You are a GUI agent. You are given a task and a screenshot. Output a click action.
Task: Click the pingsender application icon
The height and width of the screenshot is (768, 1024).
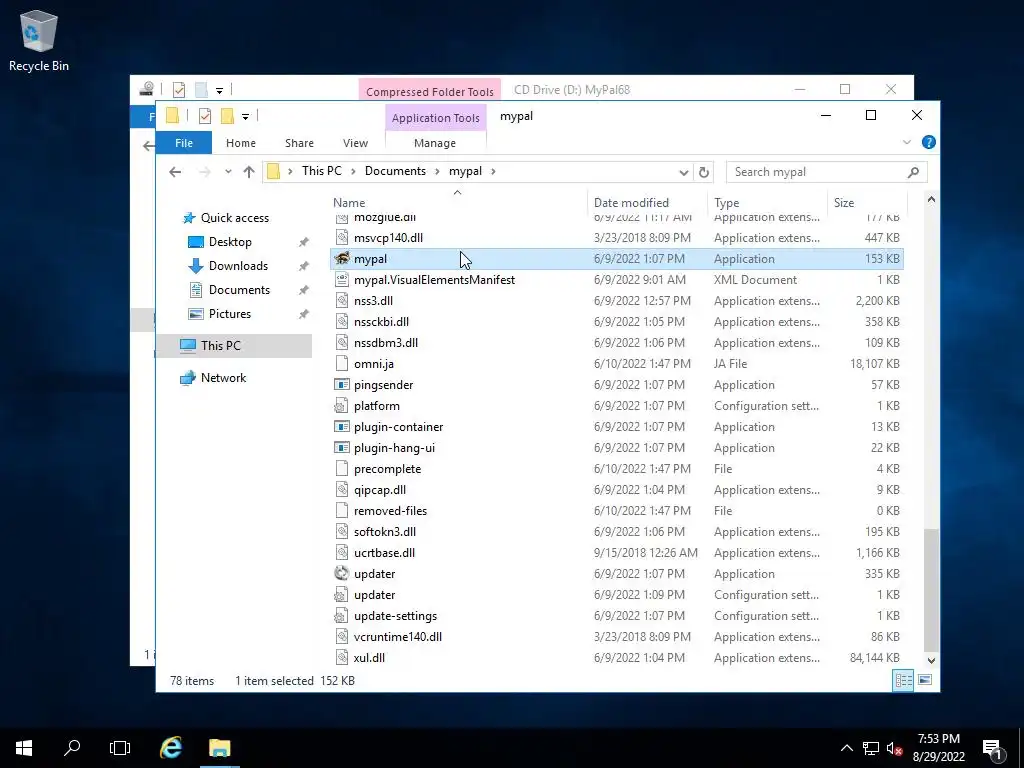click(x=342, y=385)
